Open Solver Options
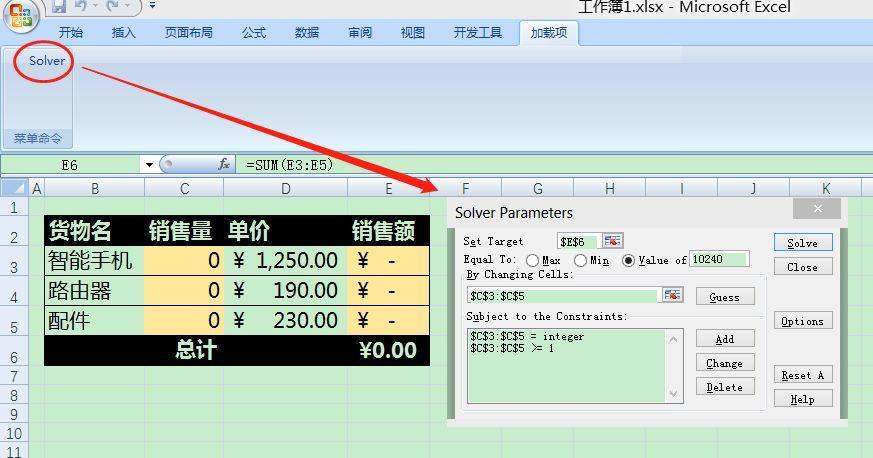This screenshot has width=873, height=458. [x=803, y=321]
